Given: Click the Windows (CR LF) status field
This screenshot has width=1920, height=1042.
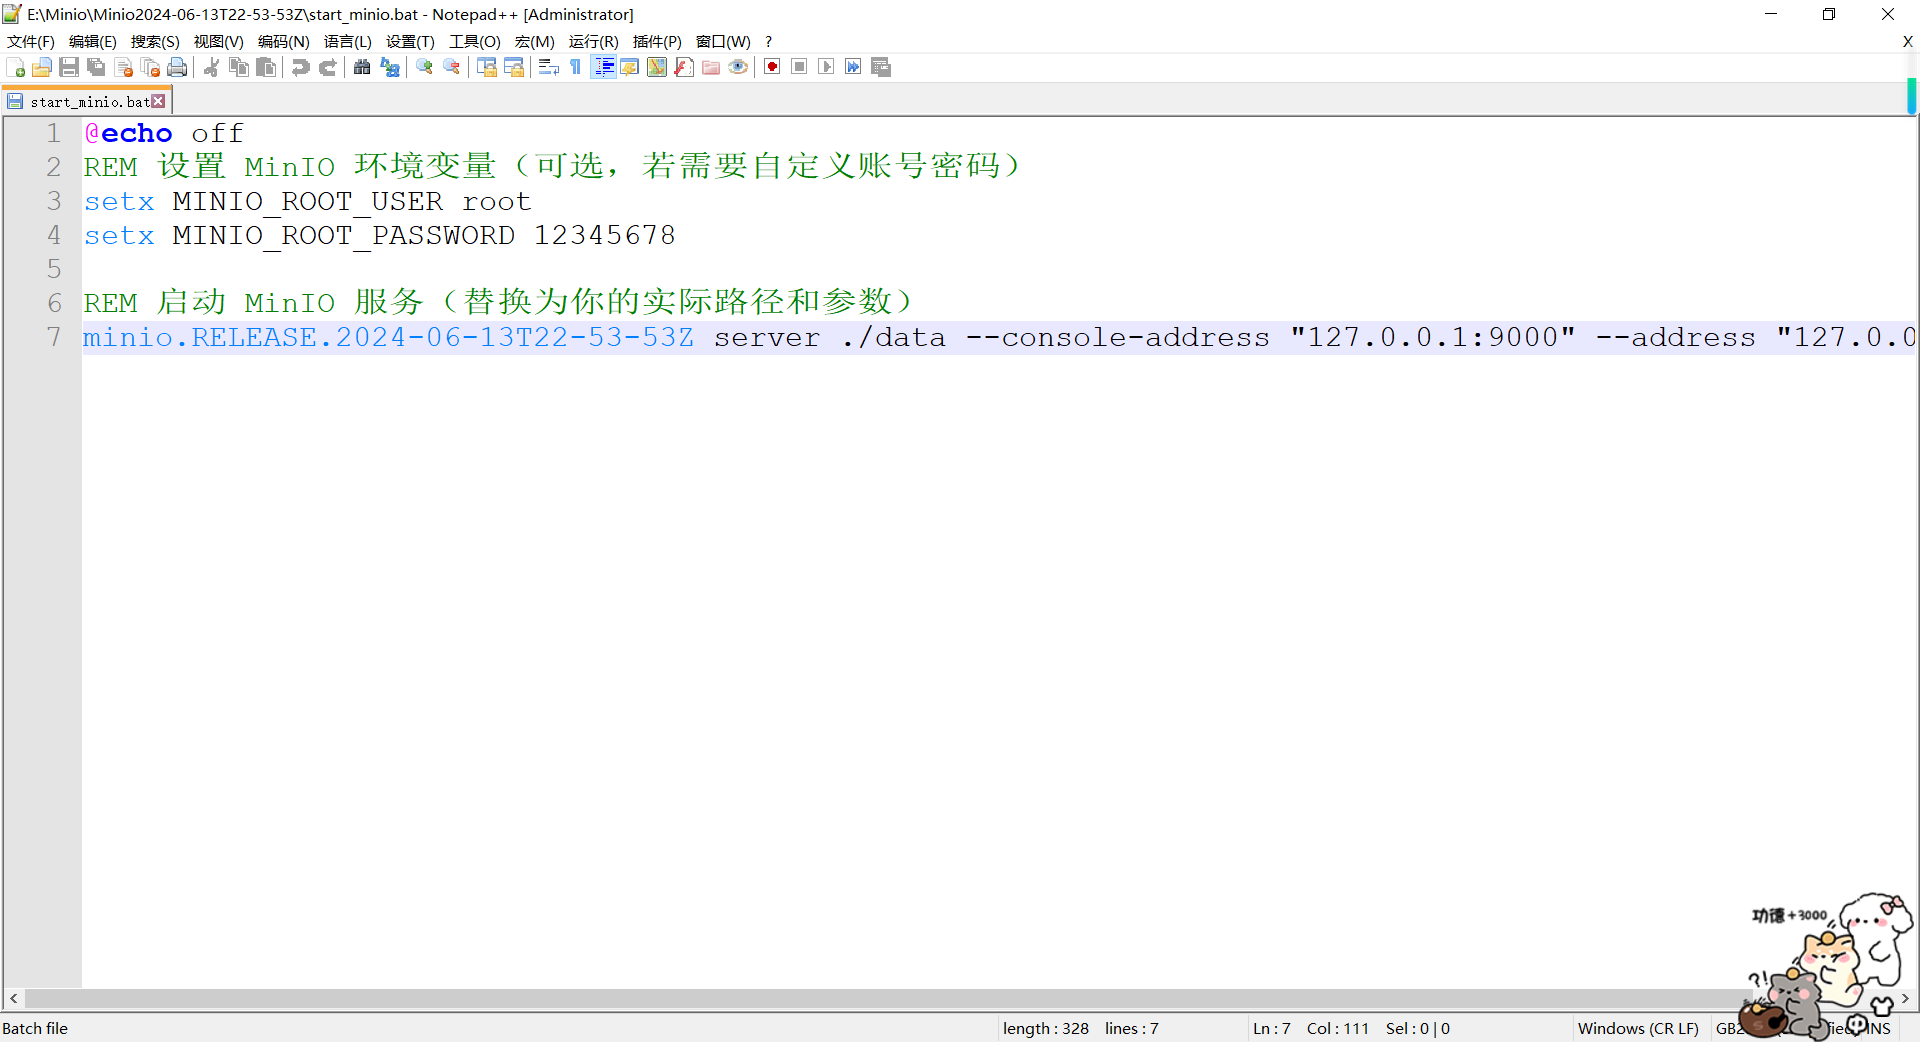Looking at the screenshot, I should [1638, 1028].
